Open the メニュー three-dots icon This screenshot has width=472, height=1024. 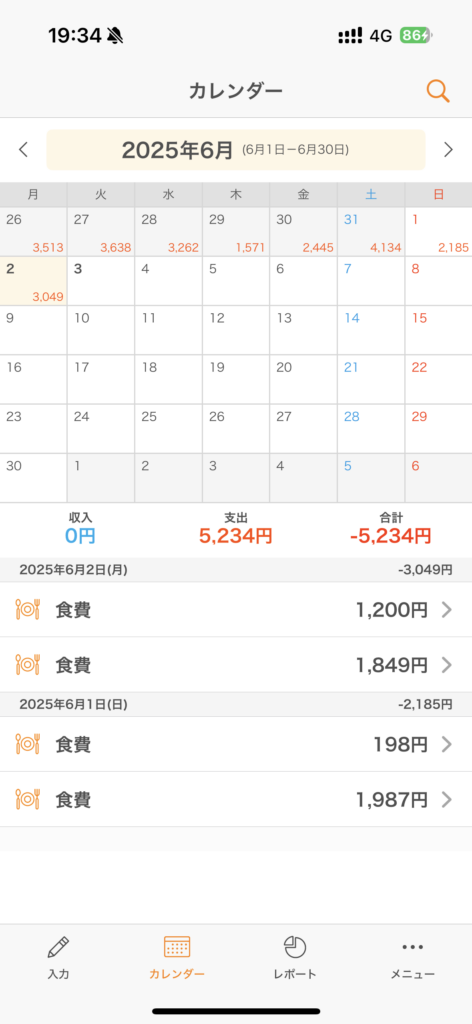coord(413,947)
